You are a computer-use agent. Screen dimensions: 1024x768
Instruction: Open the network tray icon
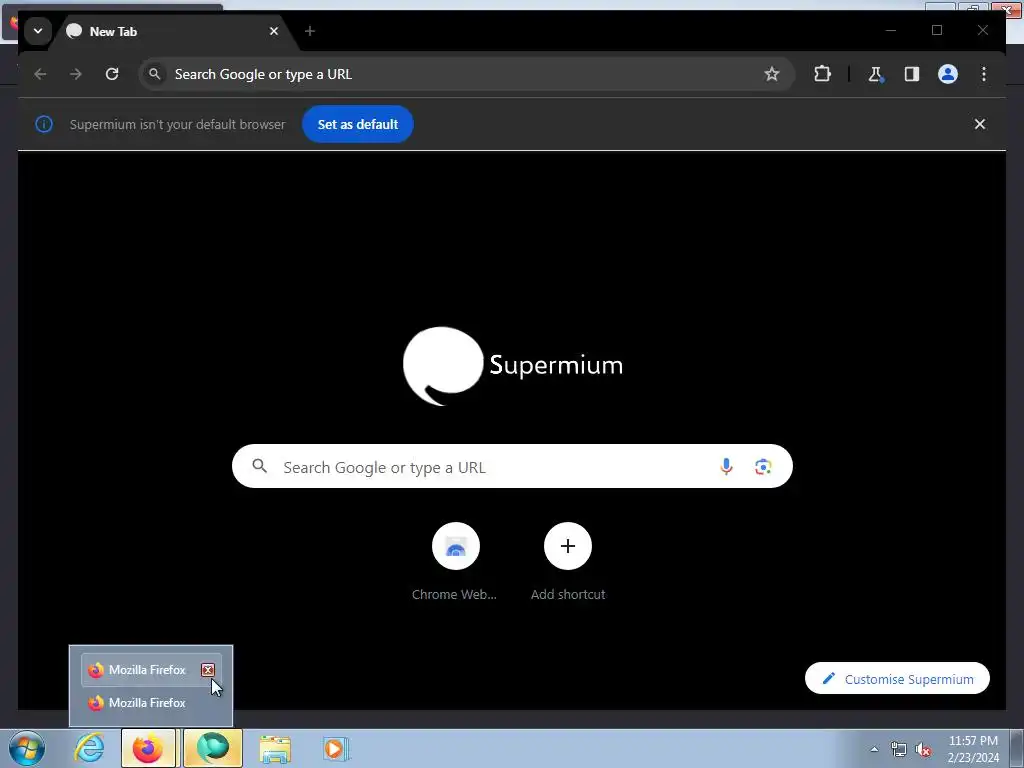(x=899, y=749)
